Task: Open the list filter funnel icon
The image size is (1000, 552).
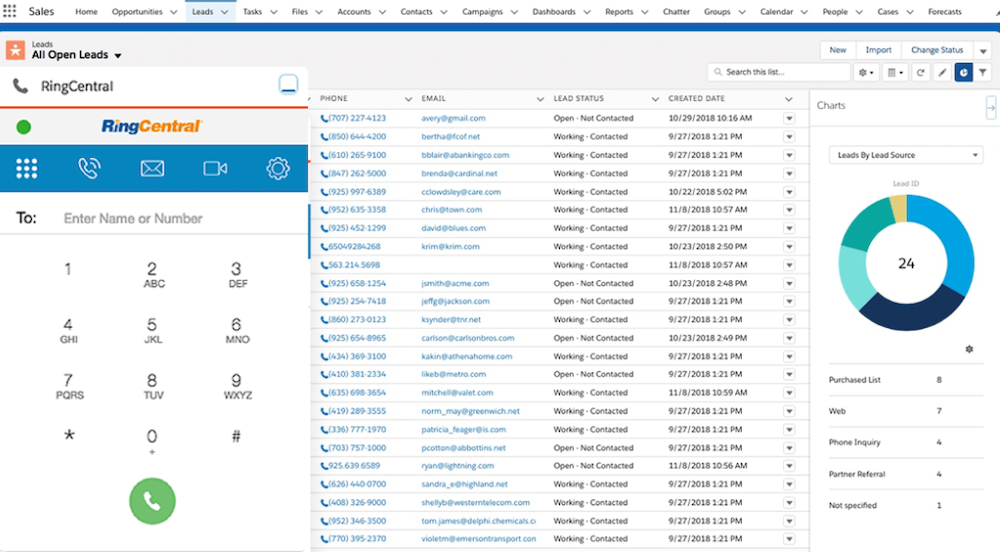Action: pos(983,72)
